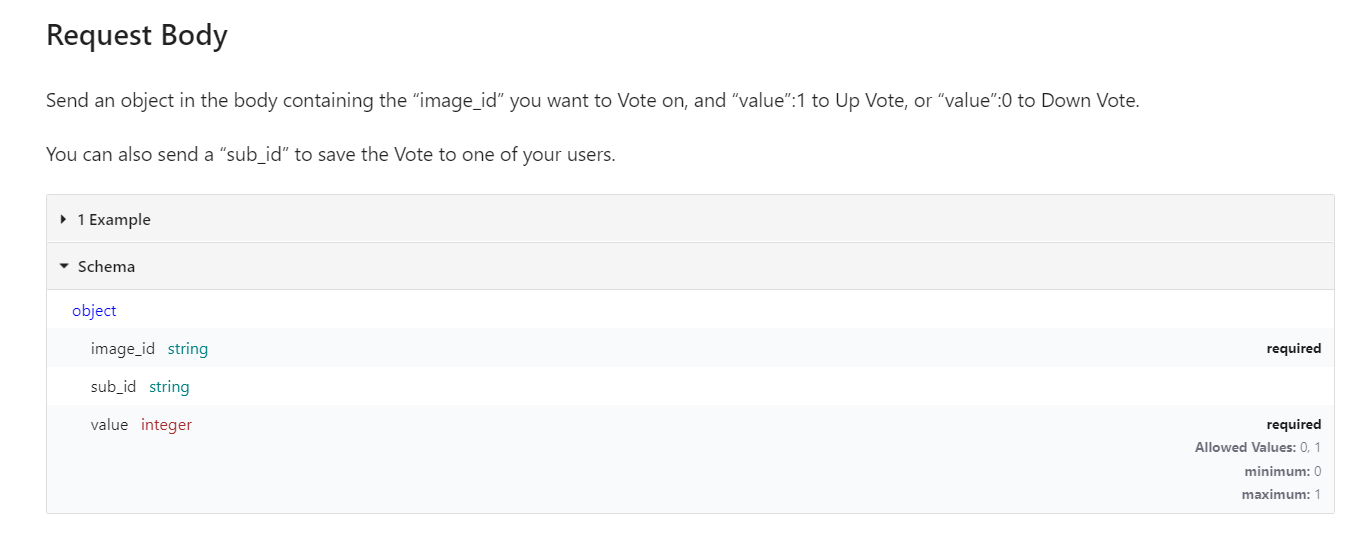The height and width of the screenshot is (551, 1372).
Task: Expand the 1 Example section arrow
Action: (64, 220)
